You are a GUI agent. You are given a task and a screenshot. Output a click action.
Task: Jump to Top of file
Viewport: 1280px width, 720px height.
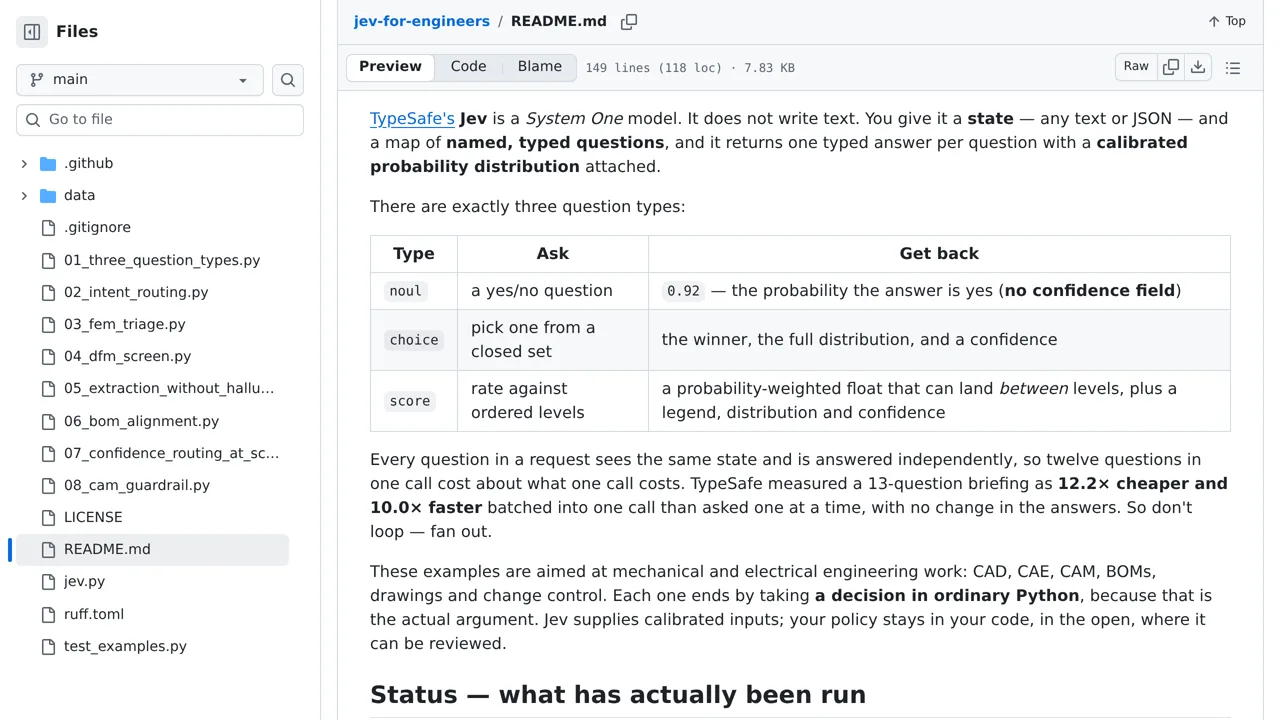pyautogui.click(x=1226, y=21)
